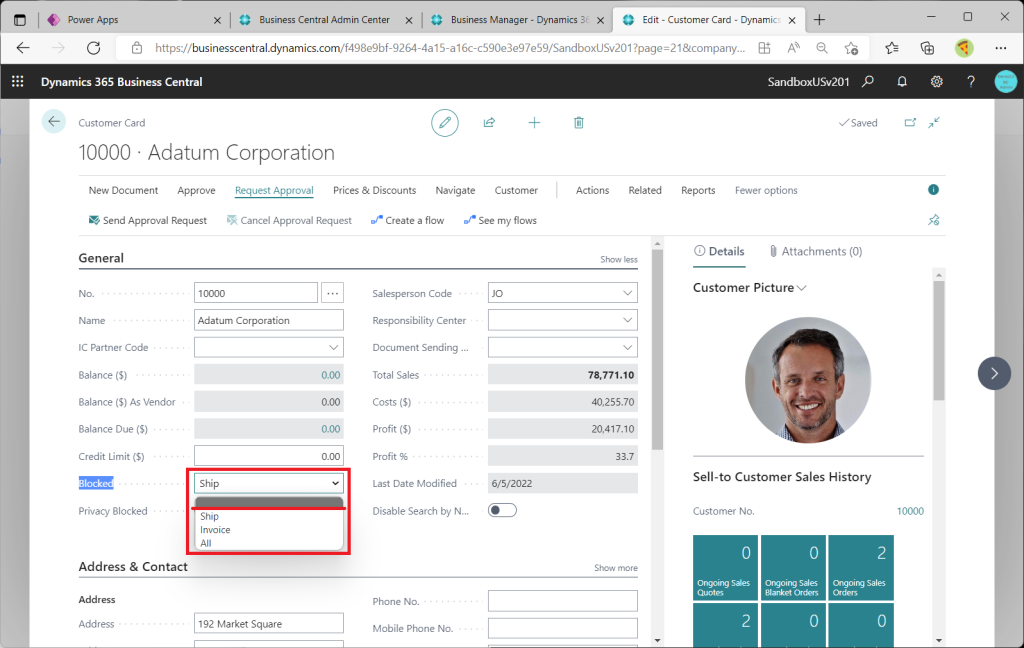Click the Details pane scrollbar
The image size is (1024, 648).
click(939, 340)
